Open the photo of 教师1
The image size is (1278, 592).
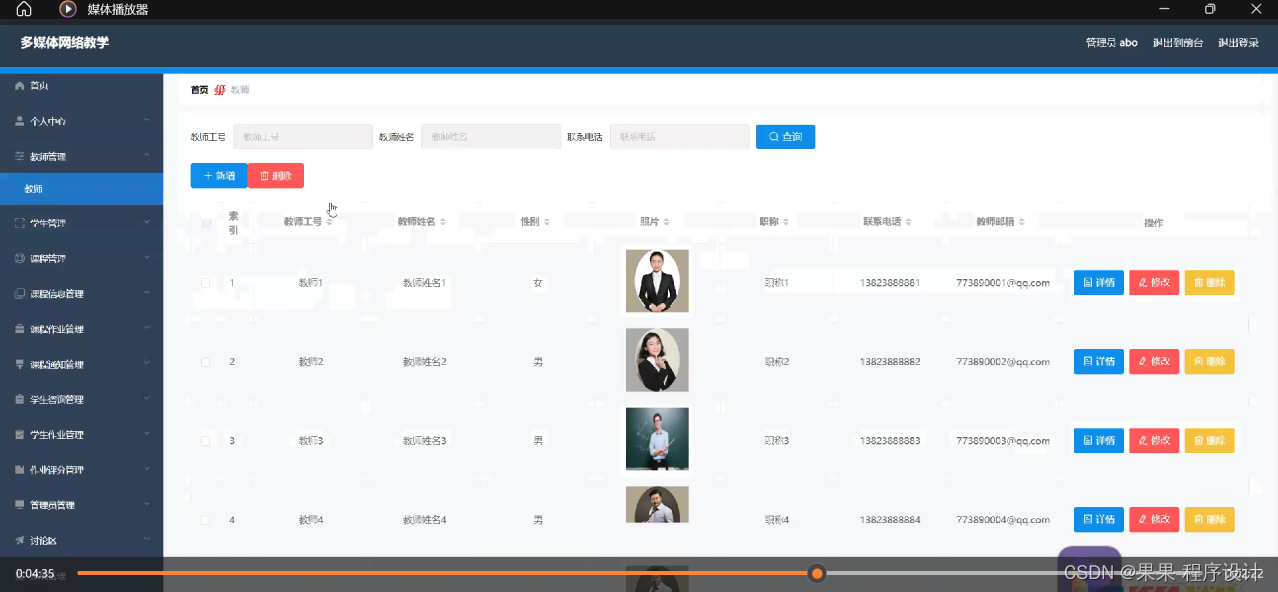tap(657, 281)
